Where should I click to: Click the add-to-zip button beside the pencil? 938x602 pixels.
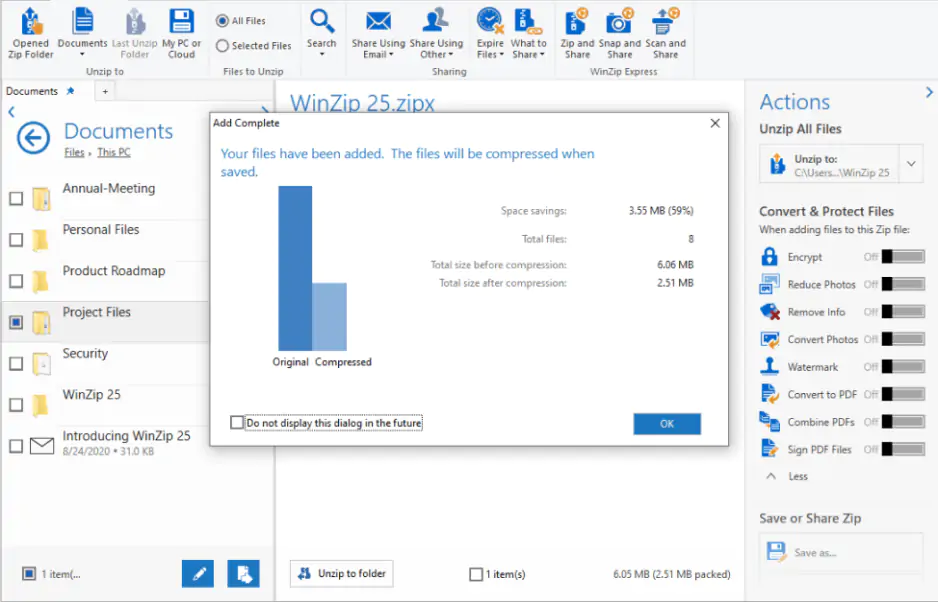(243, 574)
